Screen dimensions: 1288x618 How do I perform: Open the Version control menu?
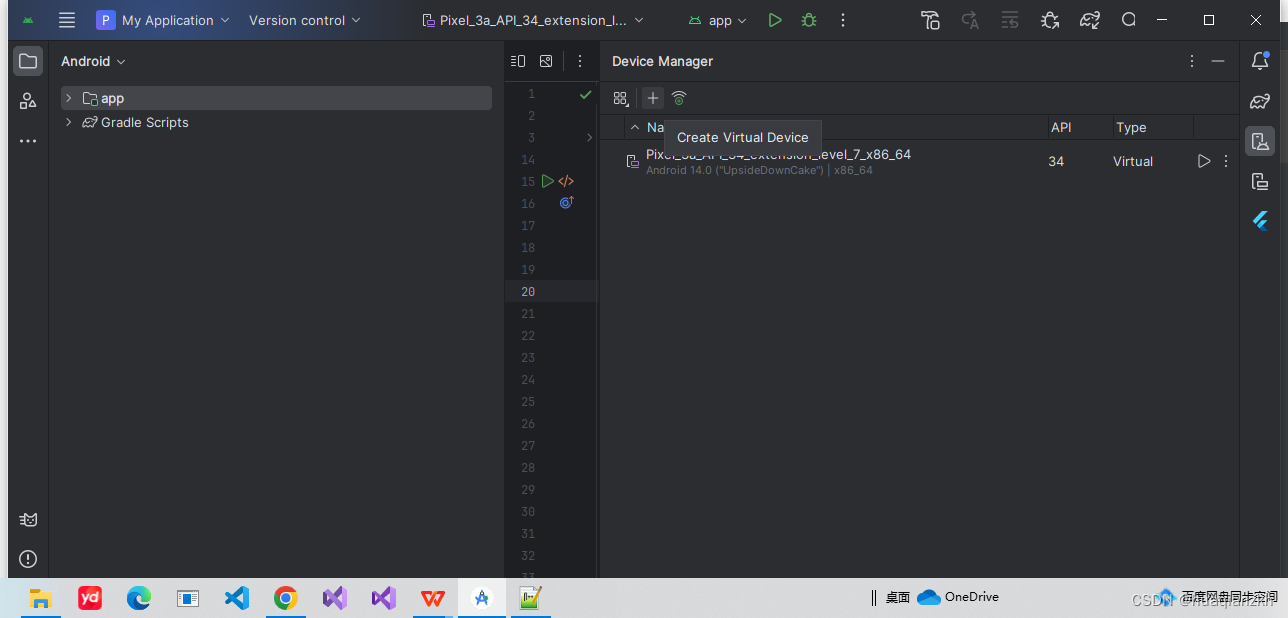304,20
